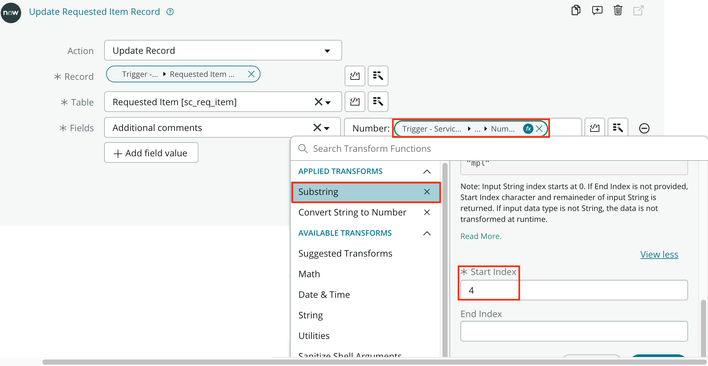Click the Start Index input field

(x=574, y=290)
